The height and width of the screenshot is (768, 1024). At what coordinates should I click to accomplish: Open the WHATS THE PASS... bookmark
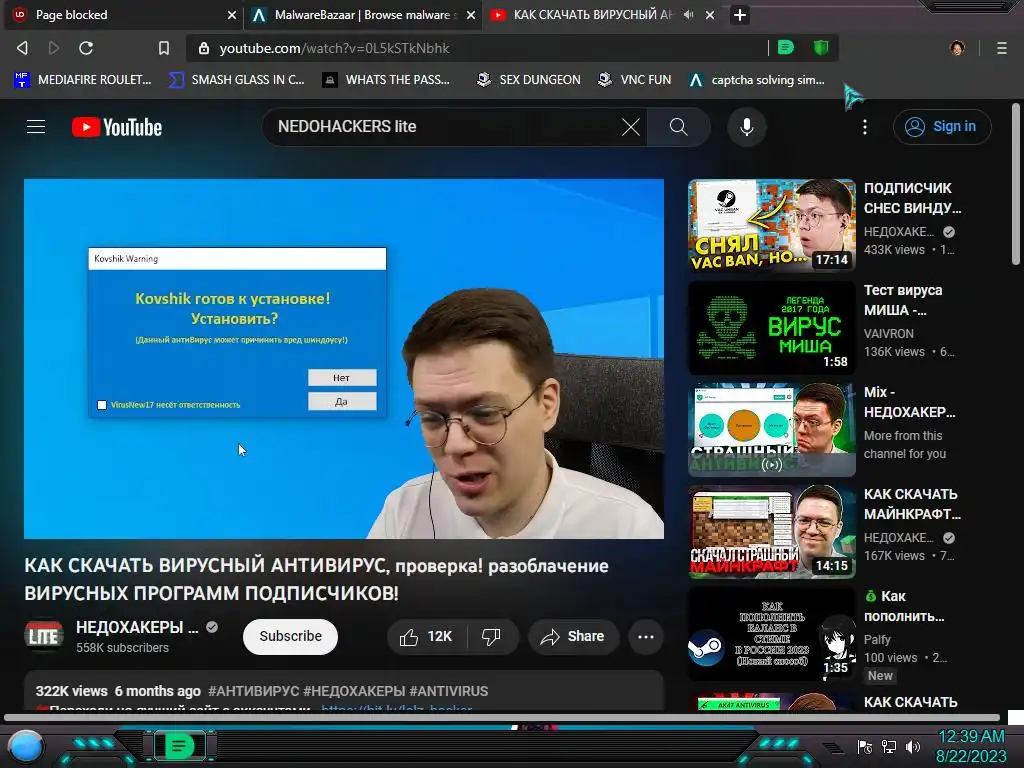(x=387, y=80)
